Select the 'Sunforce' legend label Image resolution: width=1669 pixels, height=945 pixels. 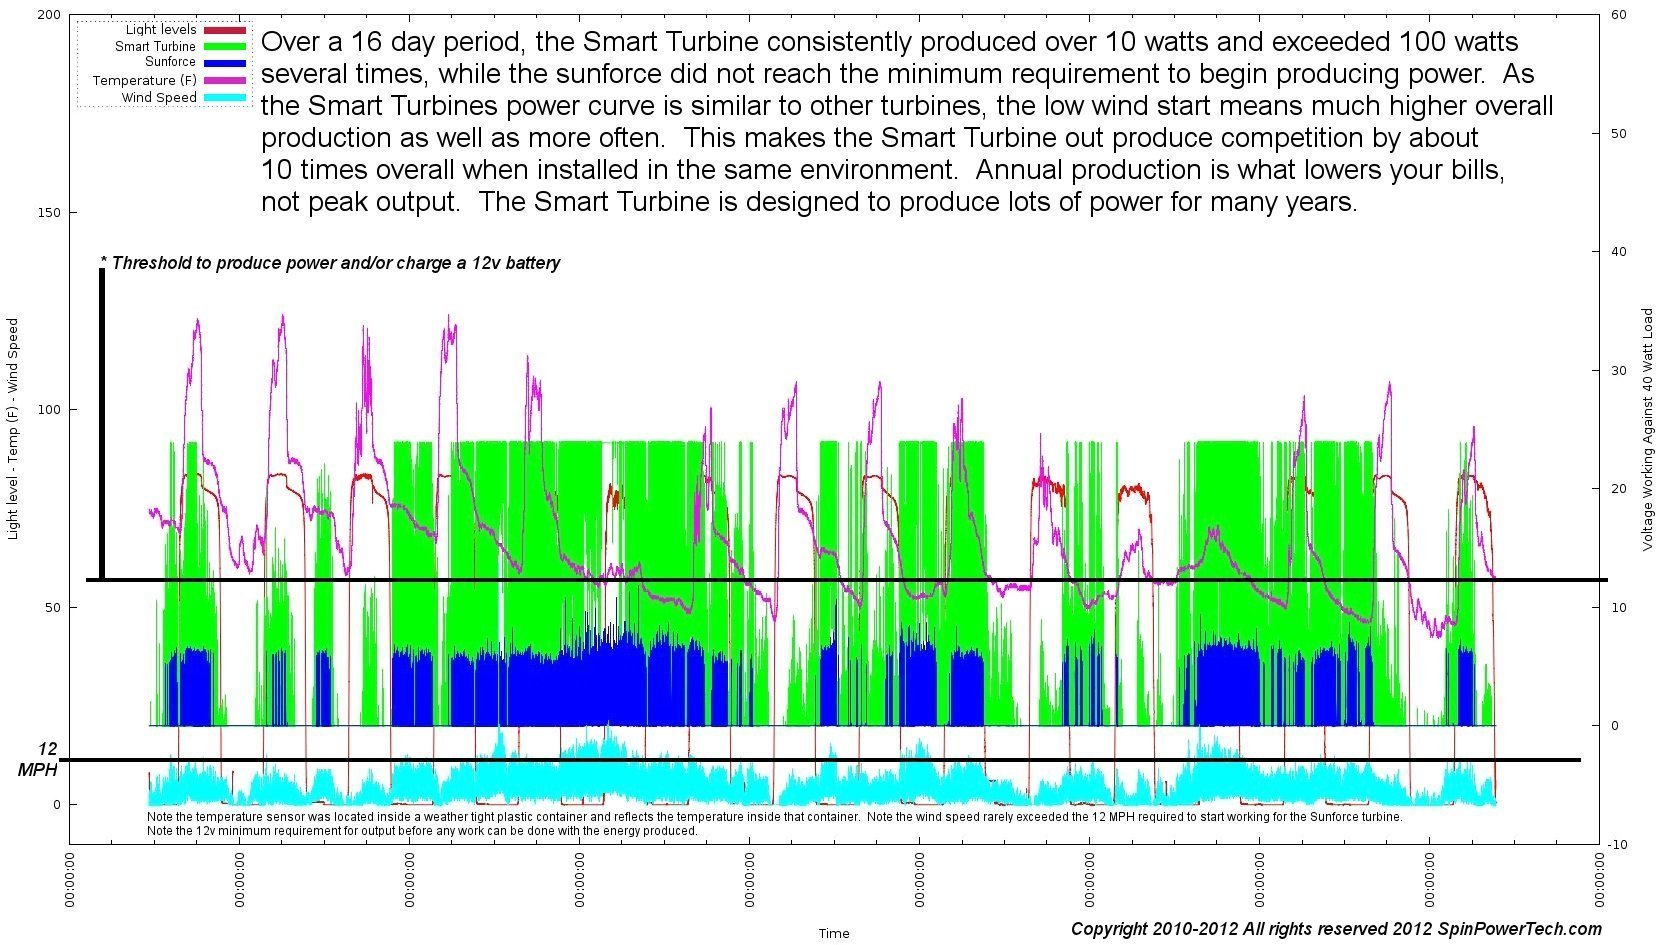pos(170,62)
